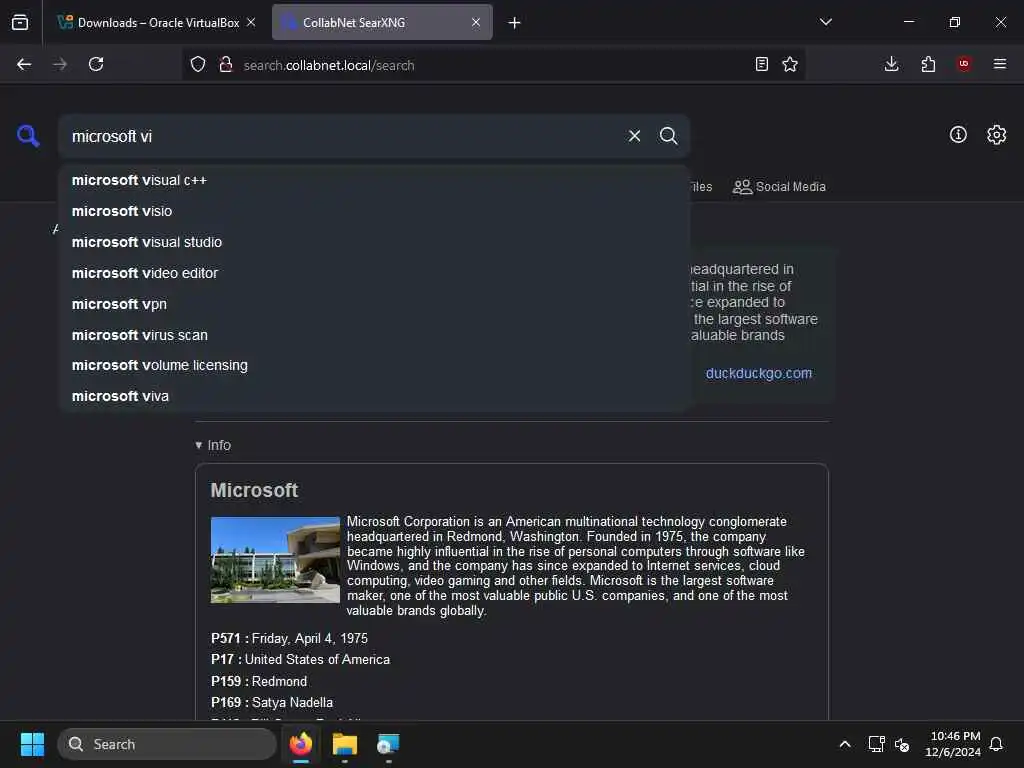1024x768 pixels.
Task: Click the P571 Friday, April 4, 1975 row
Action: click(289, 638)
